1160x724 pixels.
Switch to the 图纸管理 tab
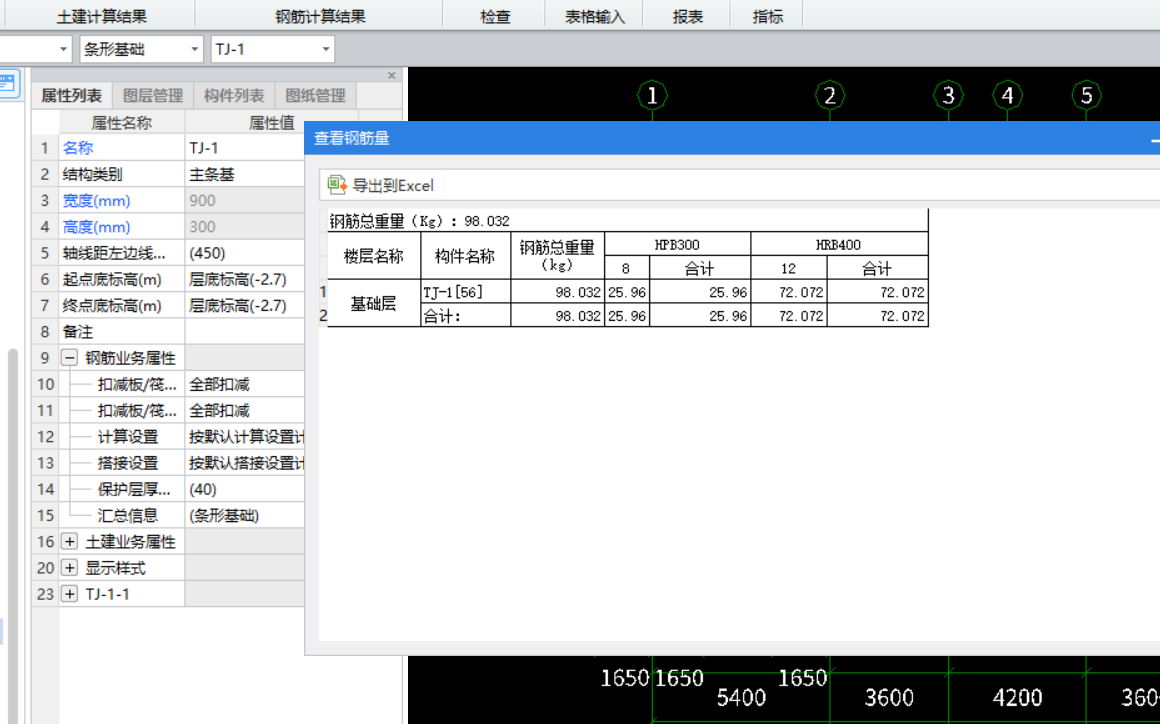[315, 95]
